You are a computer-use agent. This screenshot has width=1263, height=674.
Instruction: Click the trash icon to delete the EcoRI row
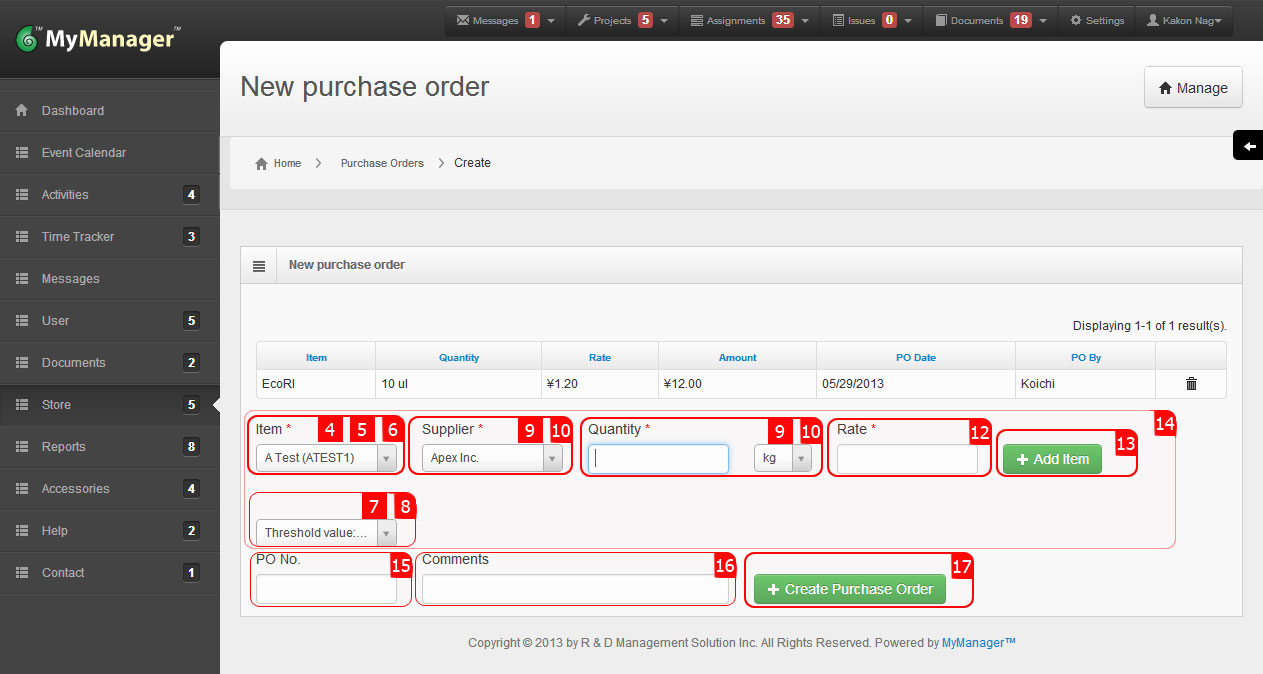pyautogui.click(x=1190, y=384)
